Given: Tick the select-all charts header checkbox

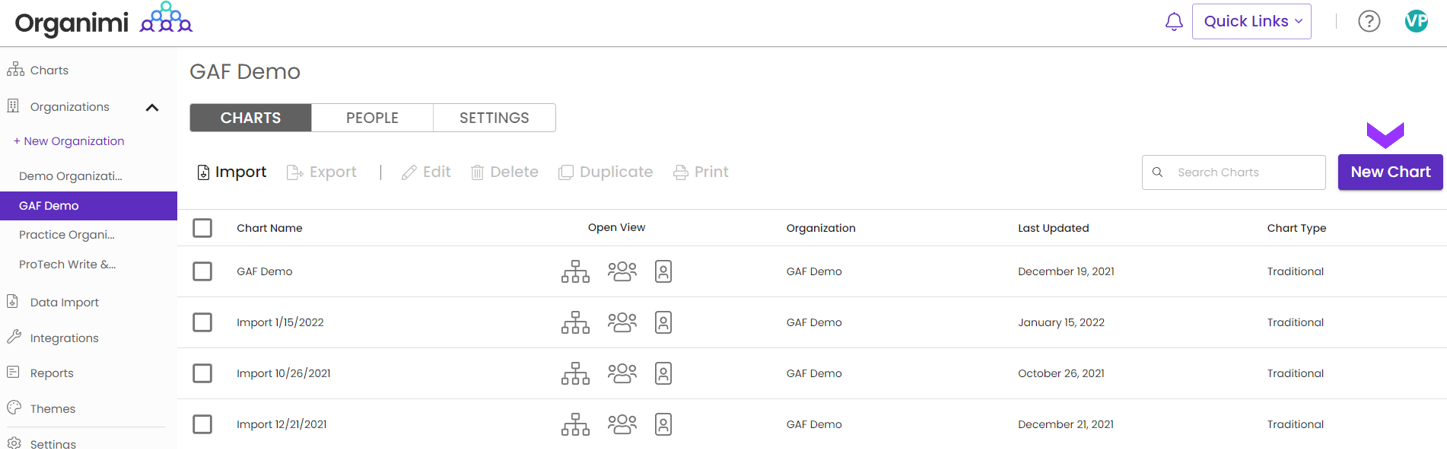Looking at the screenshot, I should tap(202, 228).
